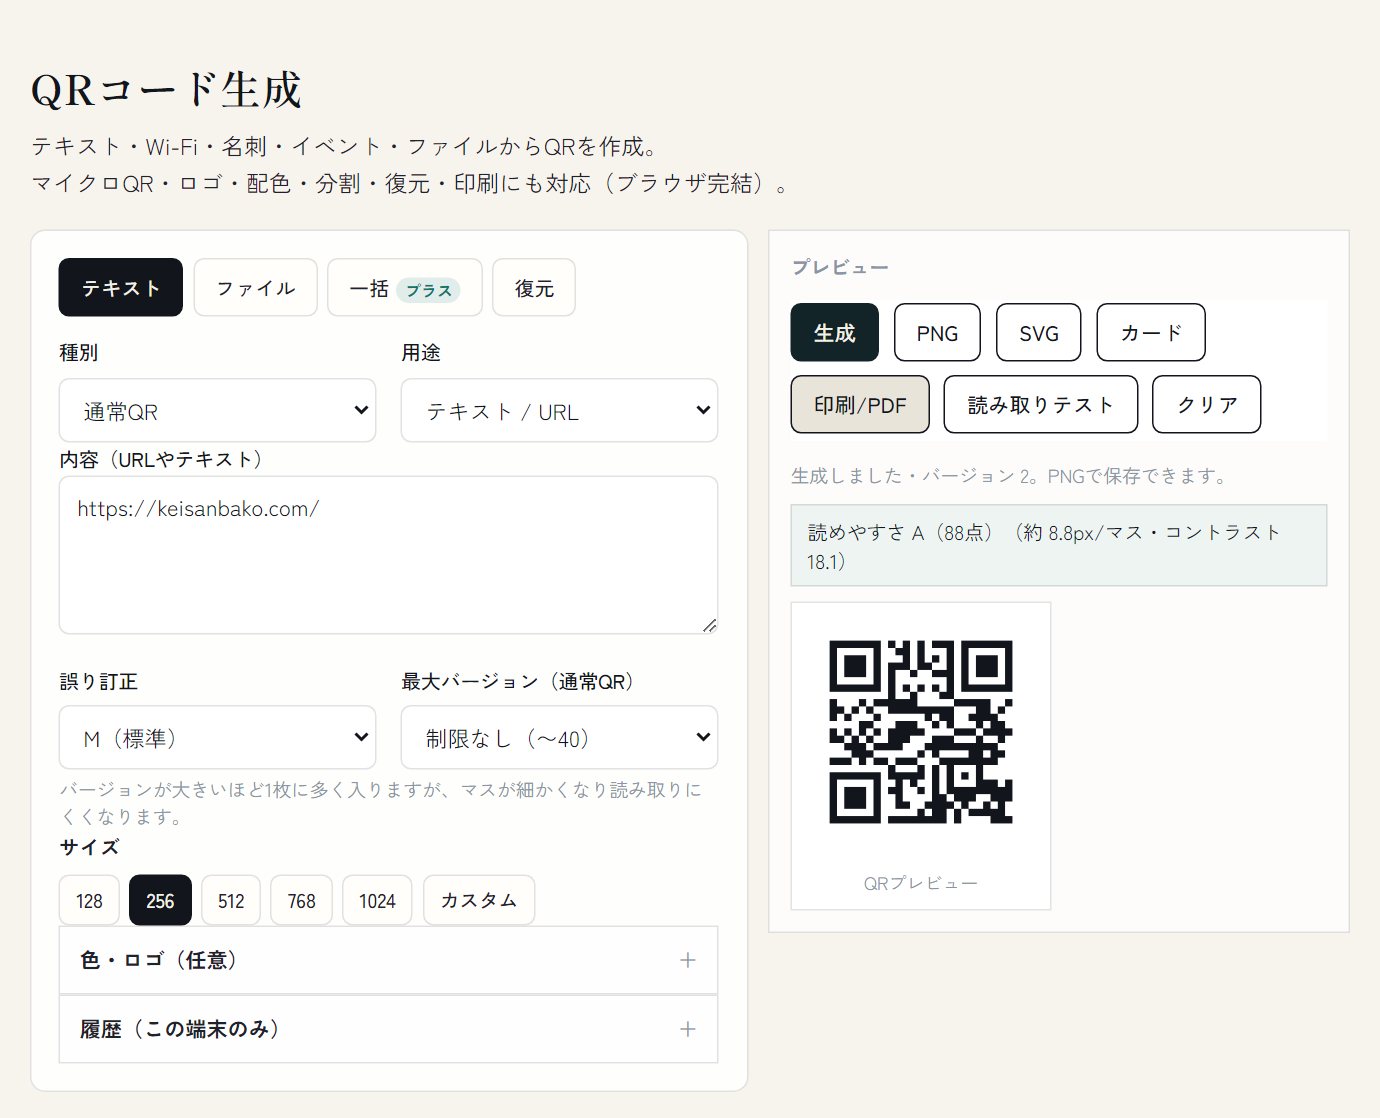Click the クリア button

tap(1207, 405)
